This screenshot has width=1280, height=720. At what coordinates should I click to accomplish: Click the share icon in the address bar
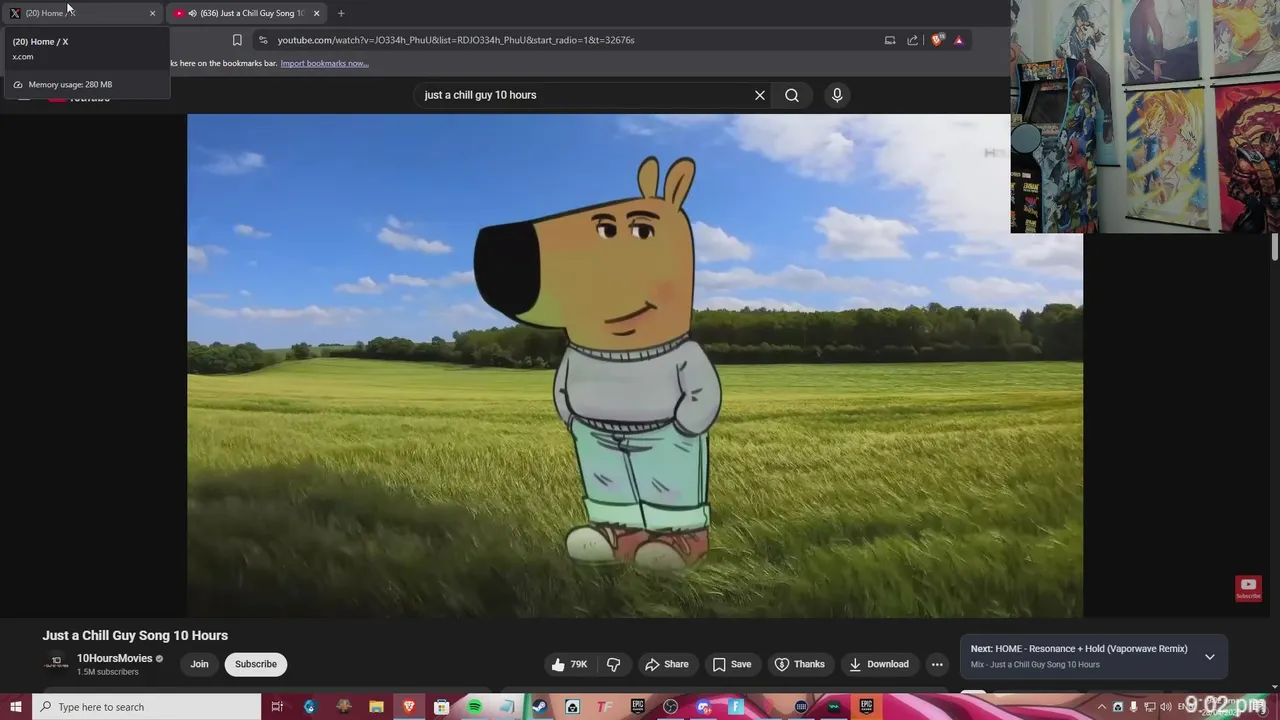pyautogui.click(x=912, y=40)
